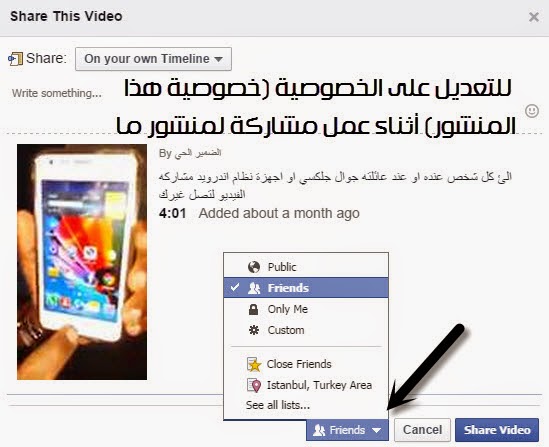Open the smiley emoticon picker
This screenshot has width=549, height=447.
tap(532, 111)
